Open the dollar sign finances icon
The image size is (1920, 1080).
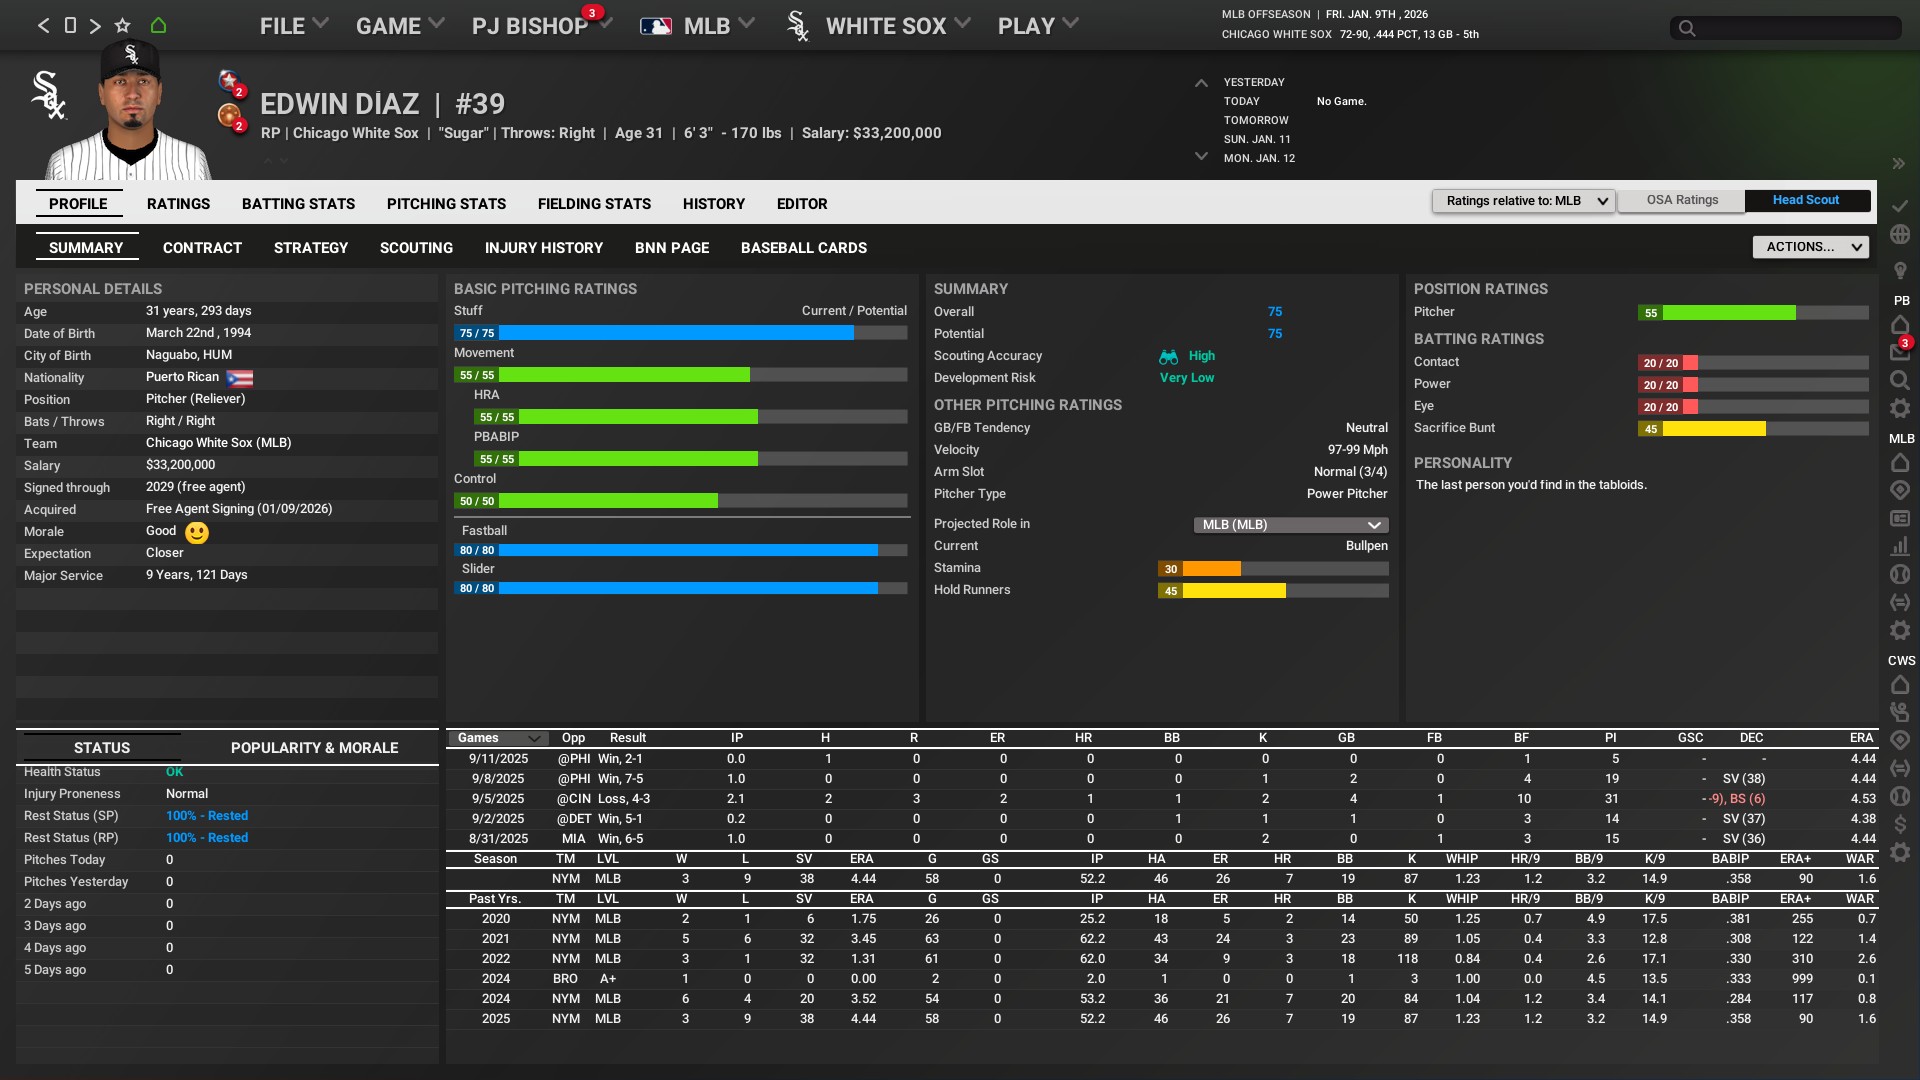tap(1900, 824)
